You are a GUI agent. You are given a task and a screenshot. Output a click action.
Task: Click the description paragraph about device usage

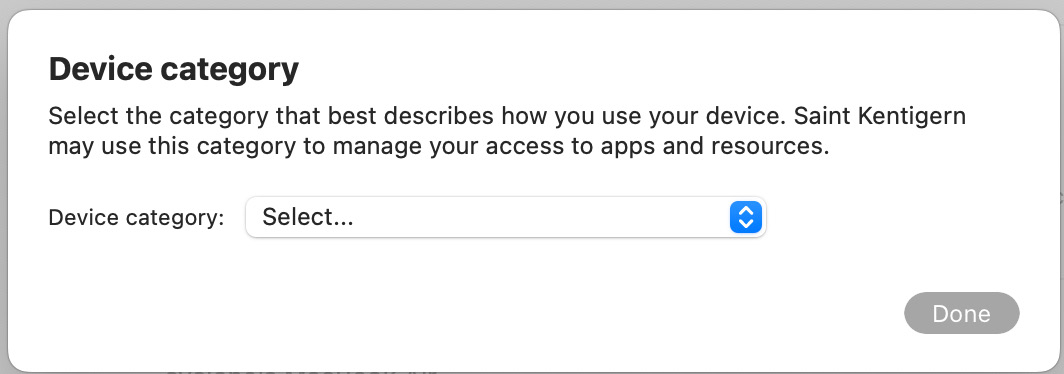(507, 131)
